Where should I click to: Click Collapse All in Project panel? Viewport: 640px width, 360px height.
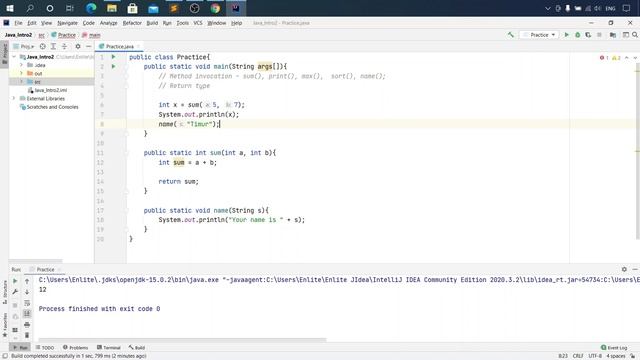[x=64, y=47]
